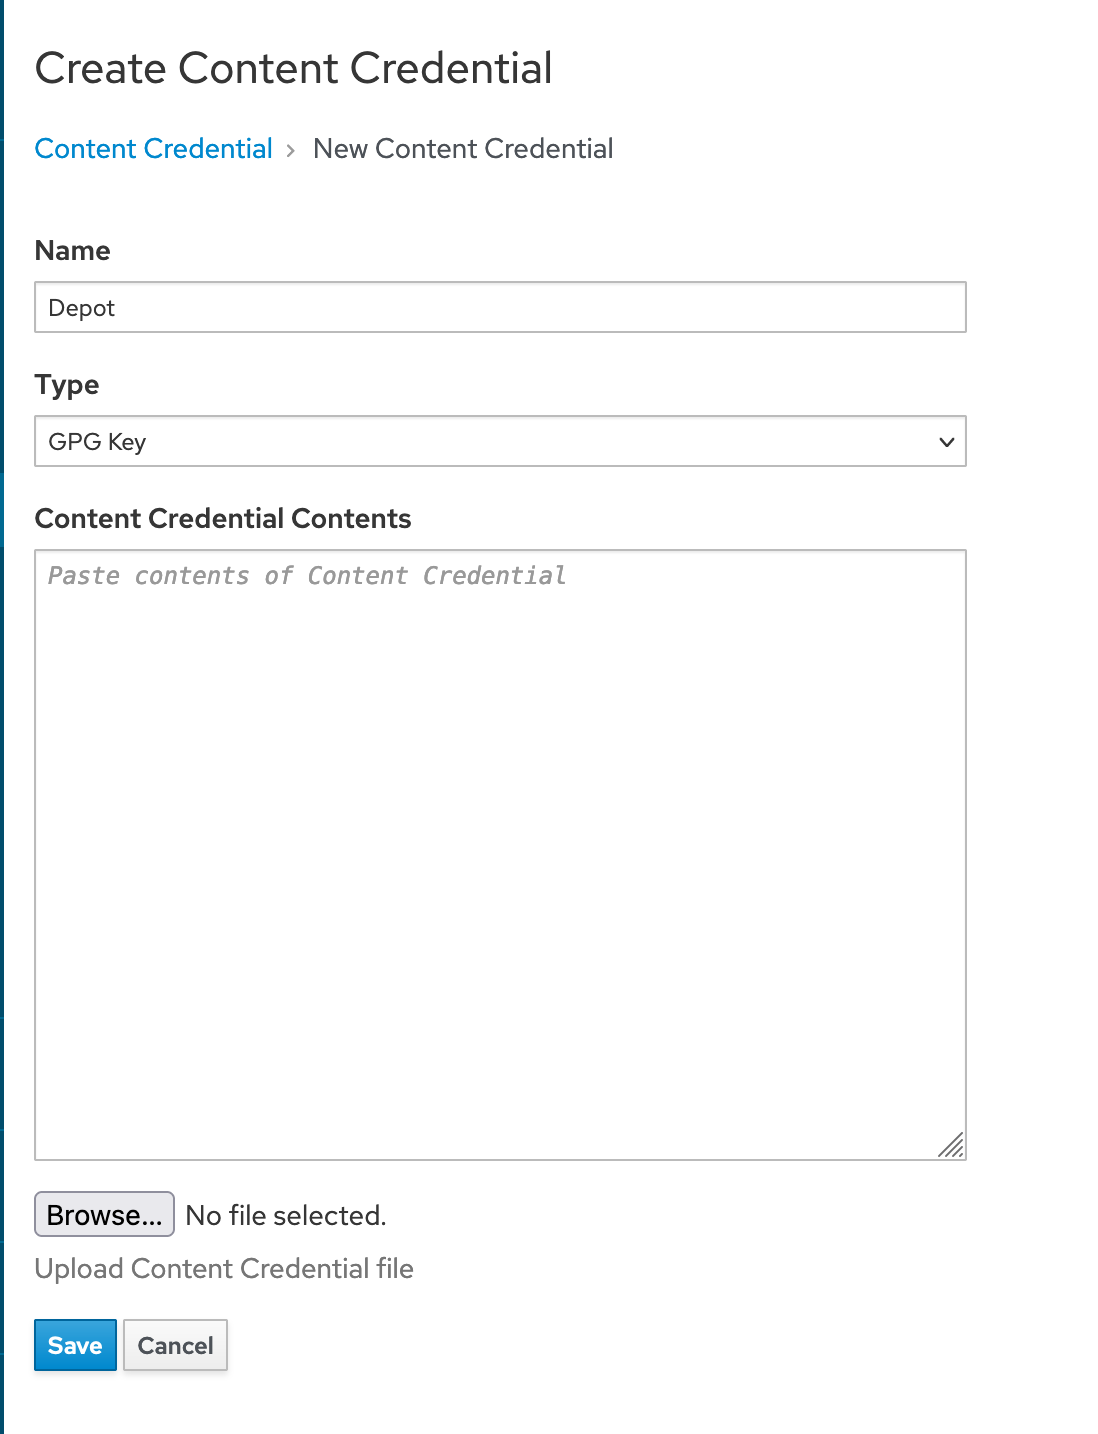The height and width of the screenshot is (1434, 1098).
Task: Focus the Content Credential Contents textarea
Action: pyautogui.click(x=500, y=855)
